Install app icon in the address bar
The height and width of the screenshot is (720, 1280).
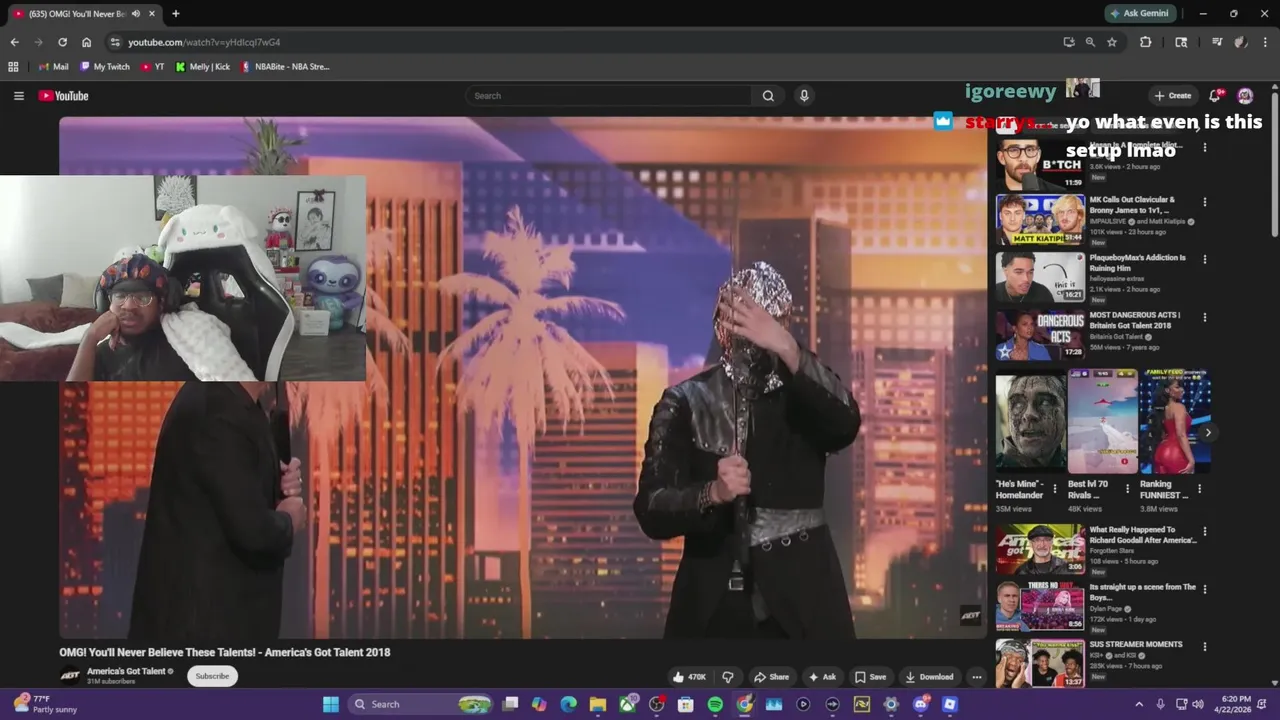point(1069,42)
